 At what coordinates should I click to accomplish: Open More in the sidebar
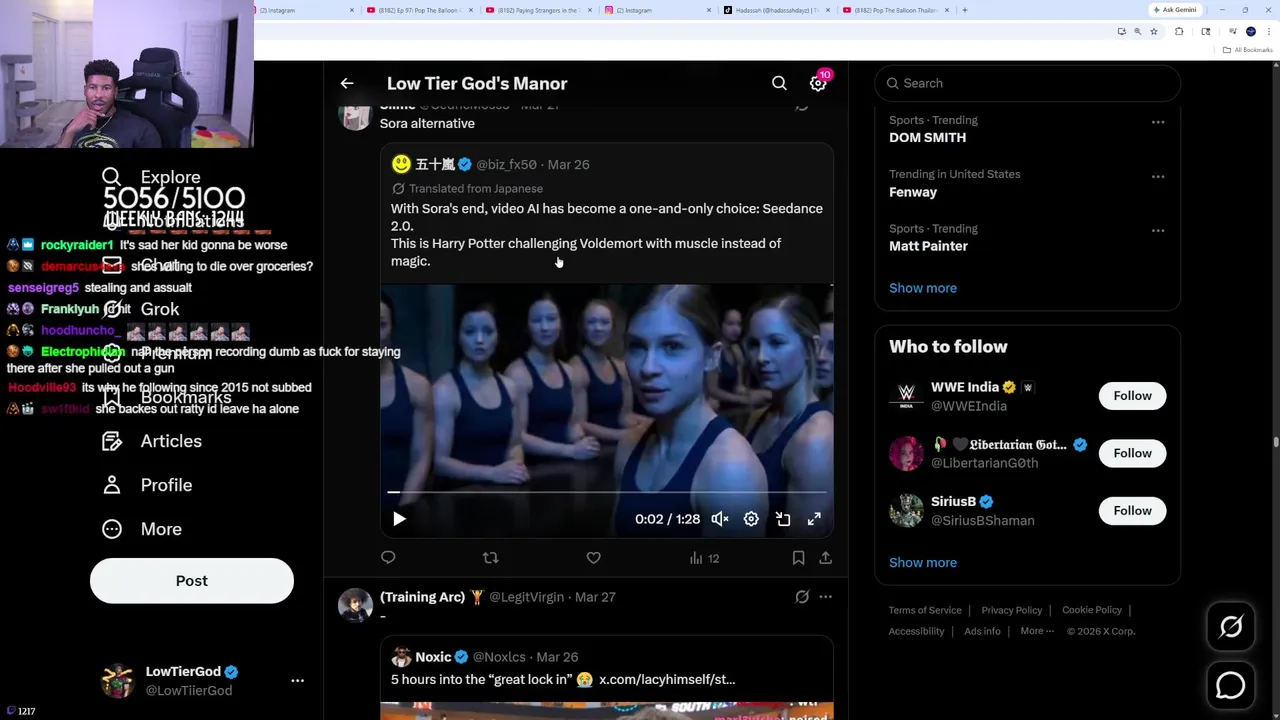coord(142,529)
